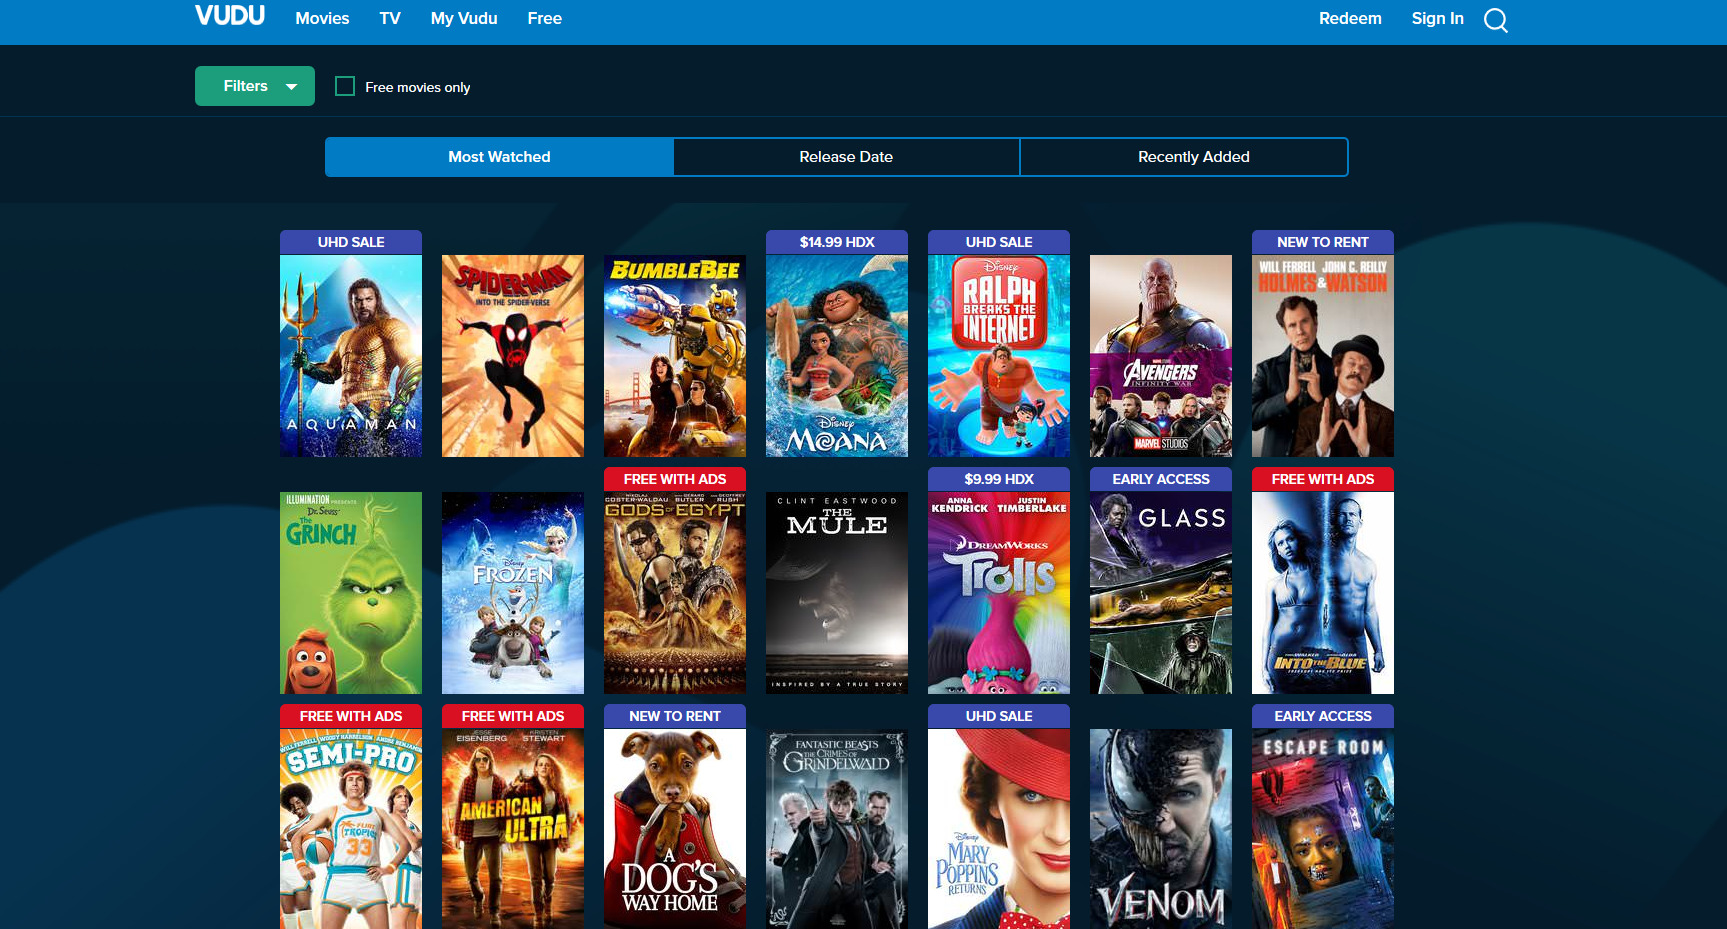Expand the Filters dropdown
The image size is (1727, 929).
coord(254,86)
